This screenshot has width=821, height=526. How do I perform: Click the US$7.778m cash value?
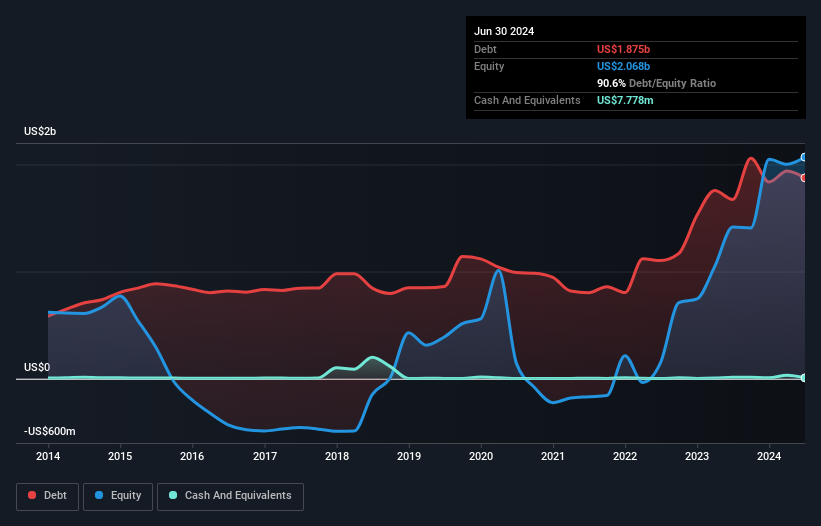pos(625,100)
